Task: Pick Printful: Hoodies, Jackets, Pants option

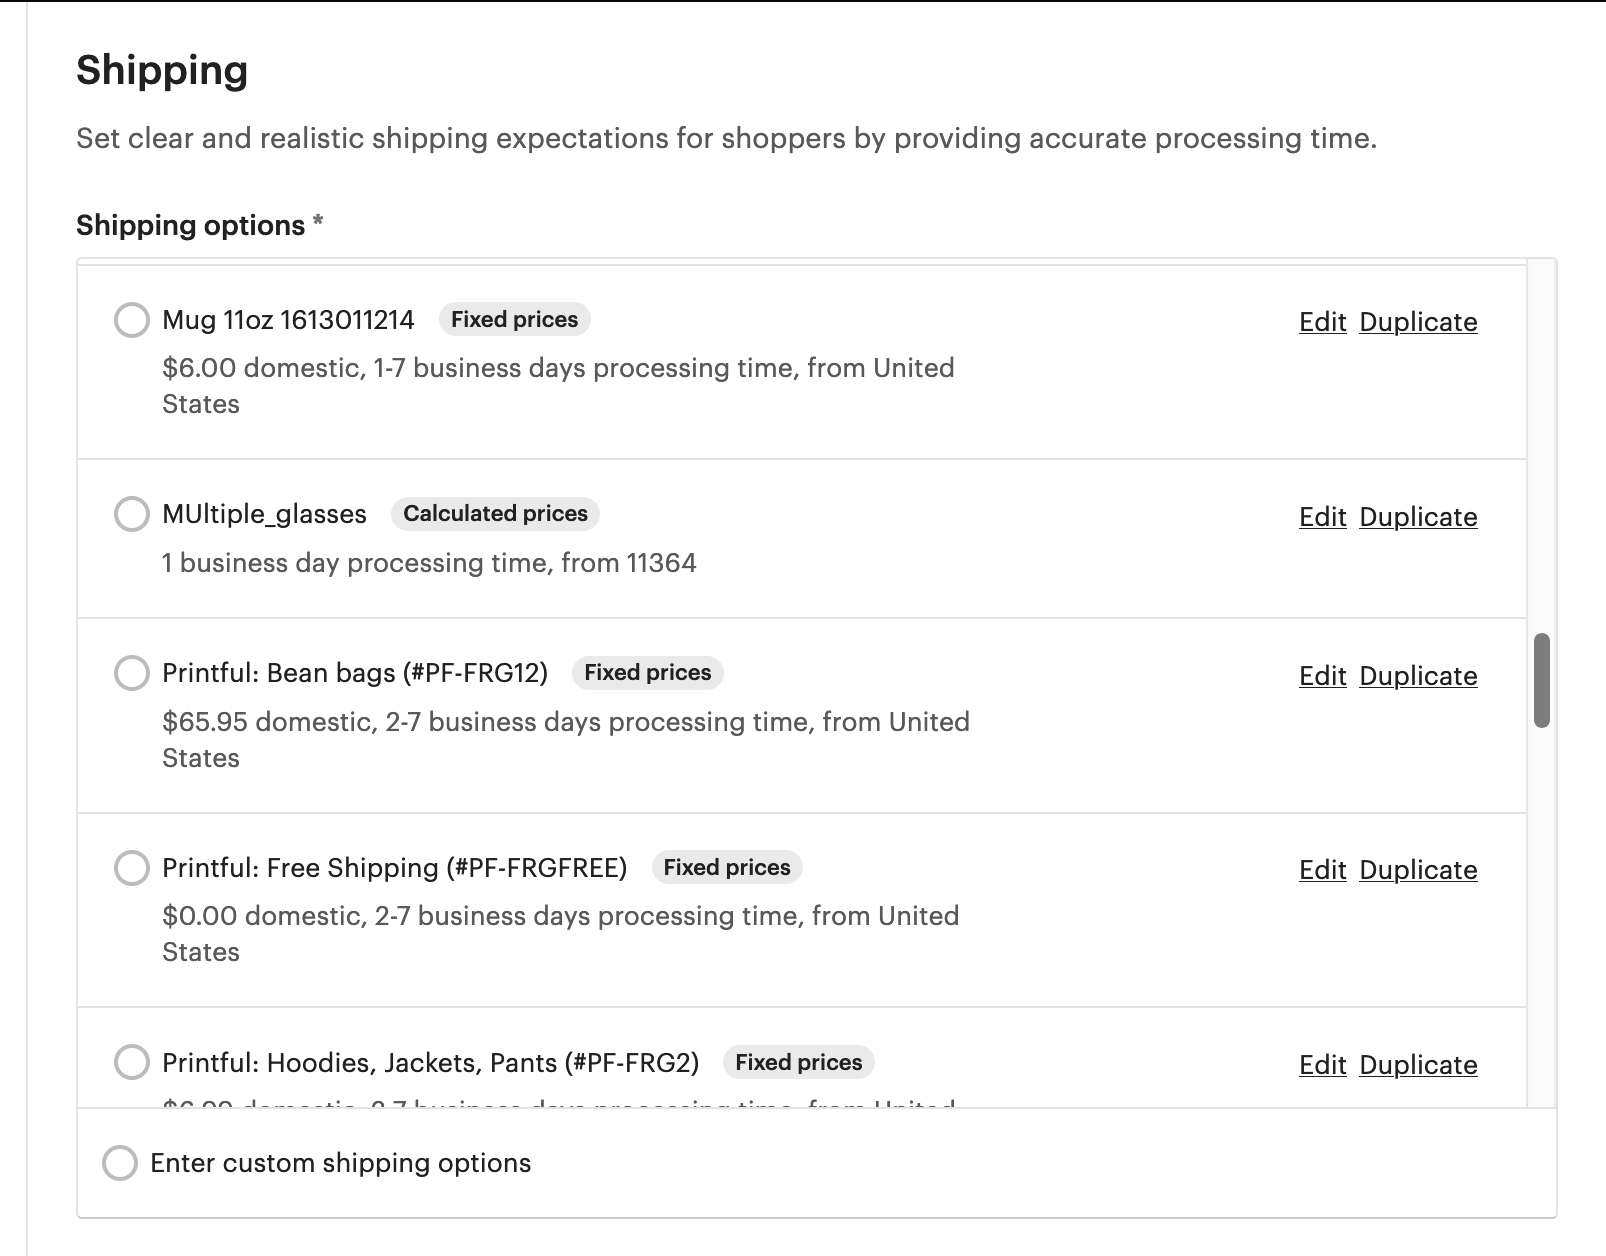Action: 131,1062
